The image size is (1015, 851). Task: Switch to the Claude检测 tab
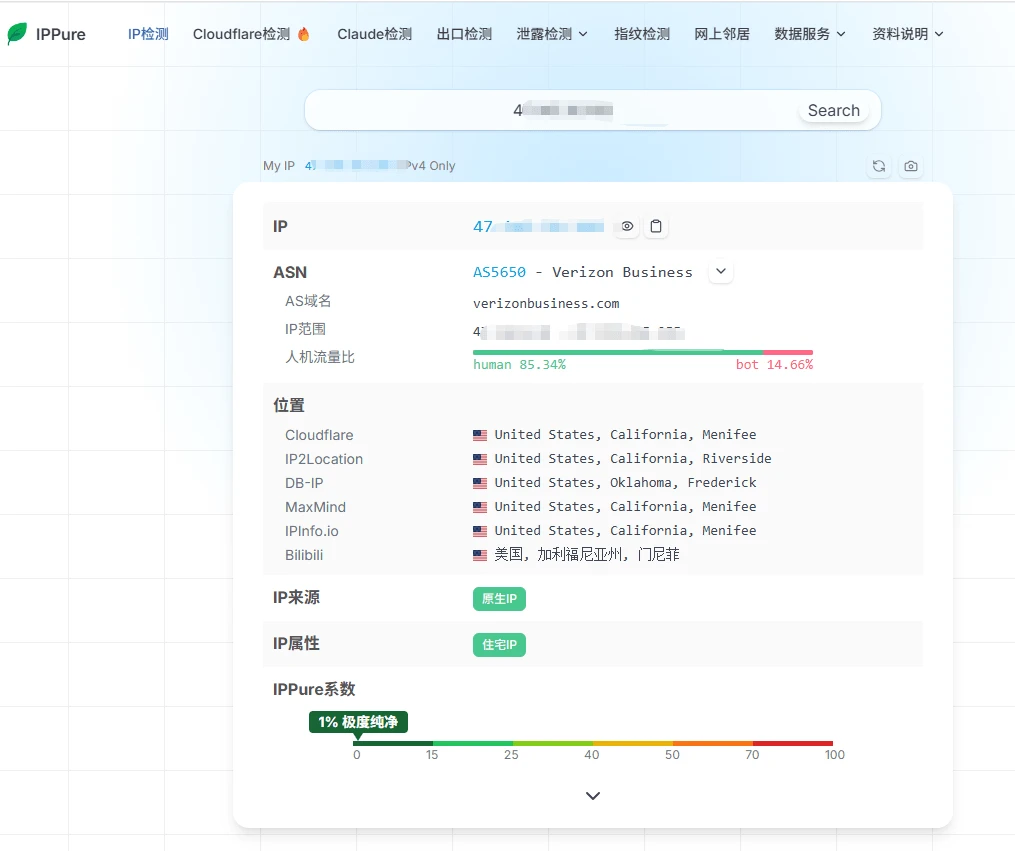tap(374, 34)
